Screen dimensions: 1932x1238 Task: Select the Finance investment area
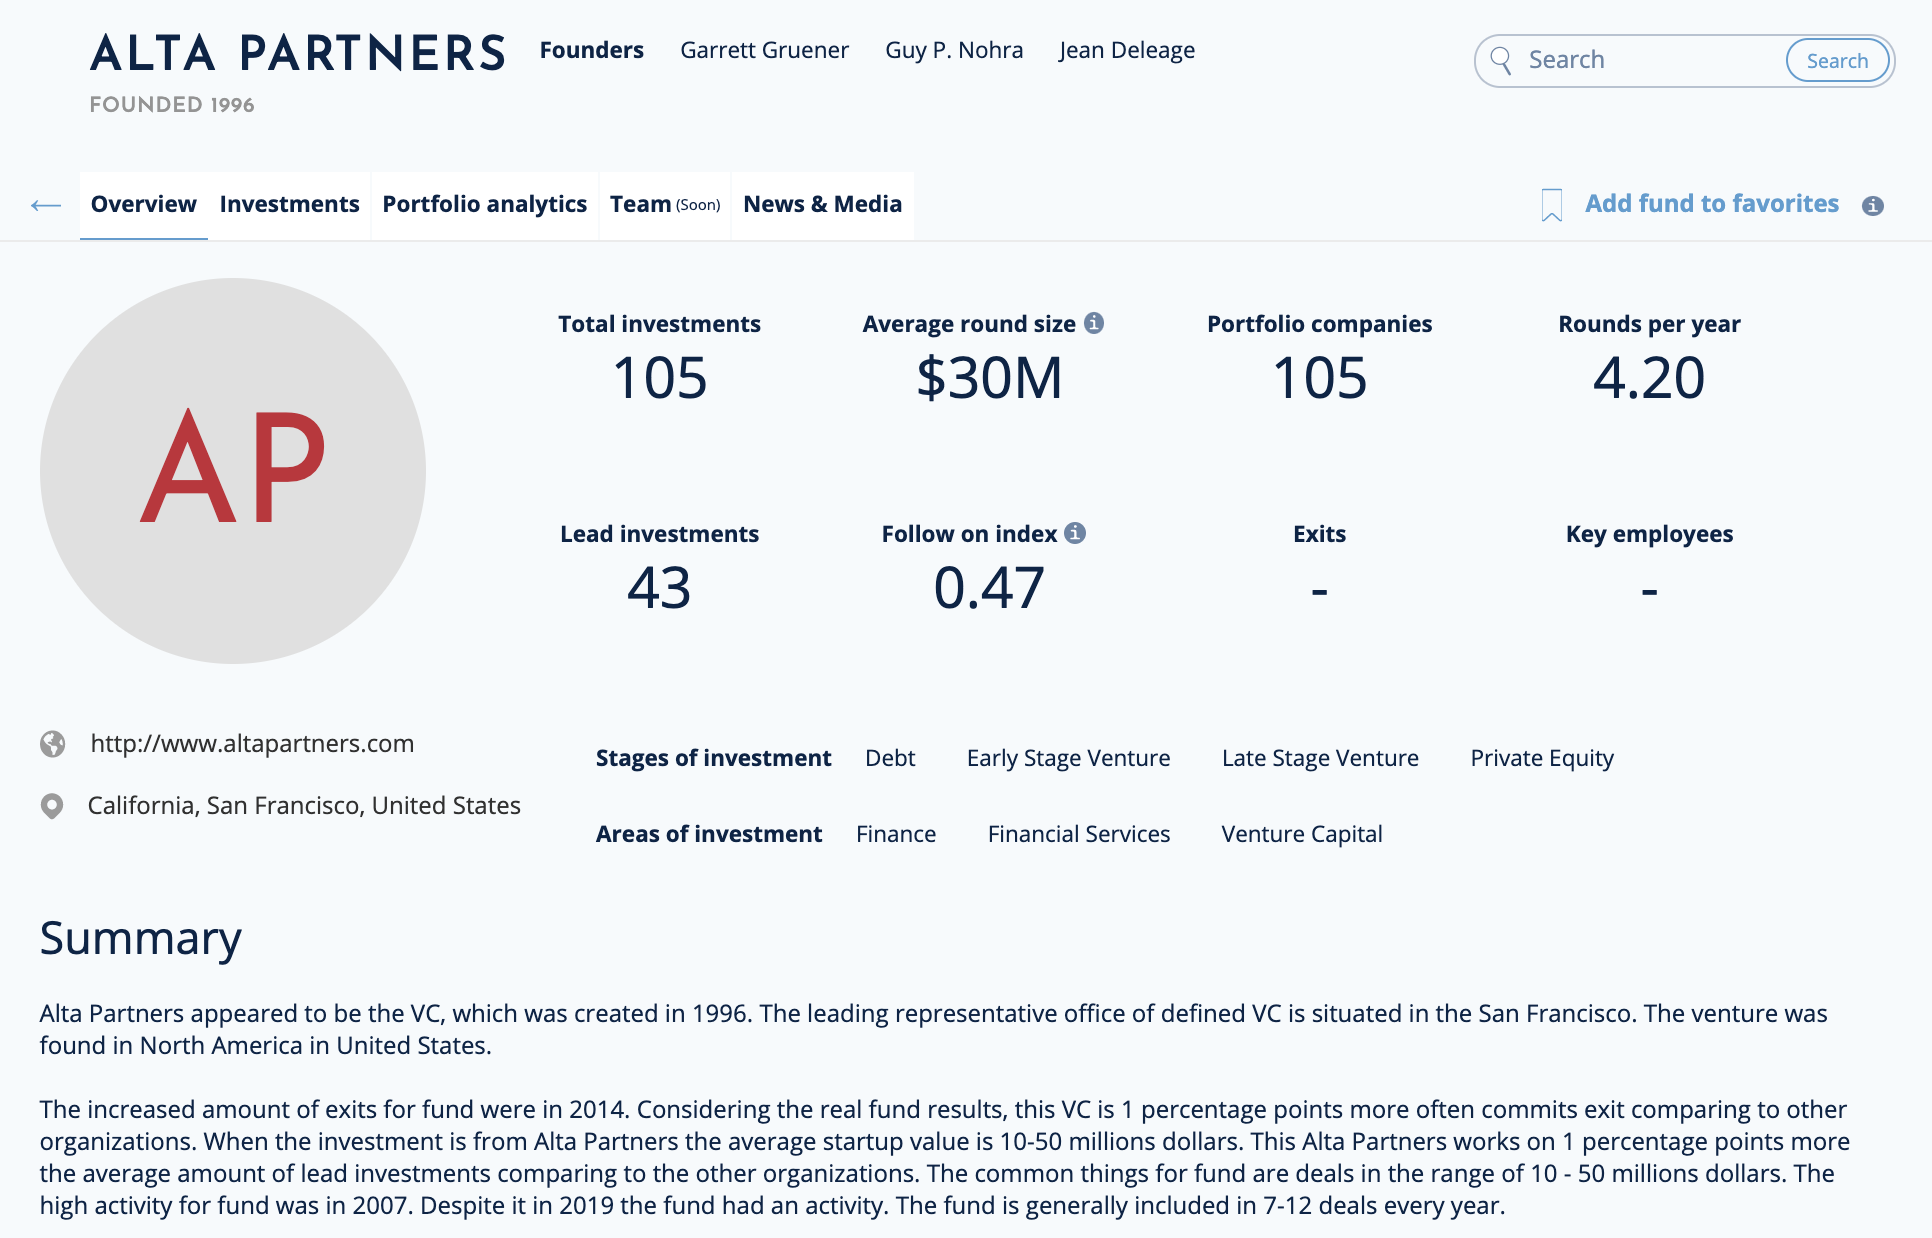point(896,834)
